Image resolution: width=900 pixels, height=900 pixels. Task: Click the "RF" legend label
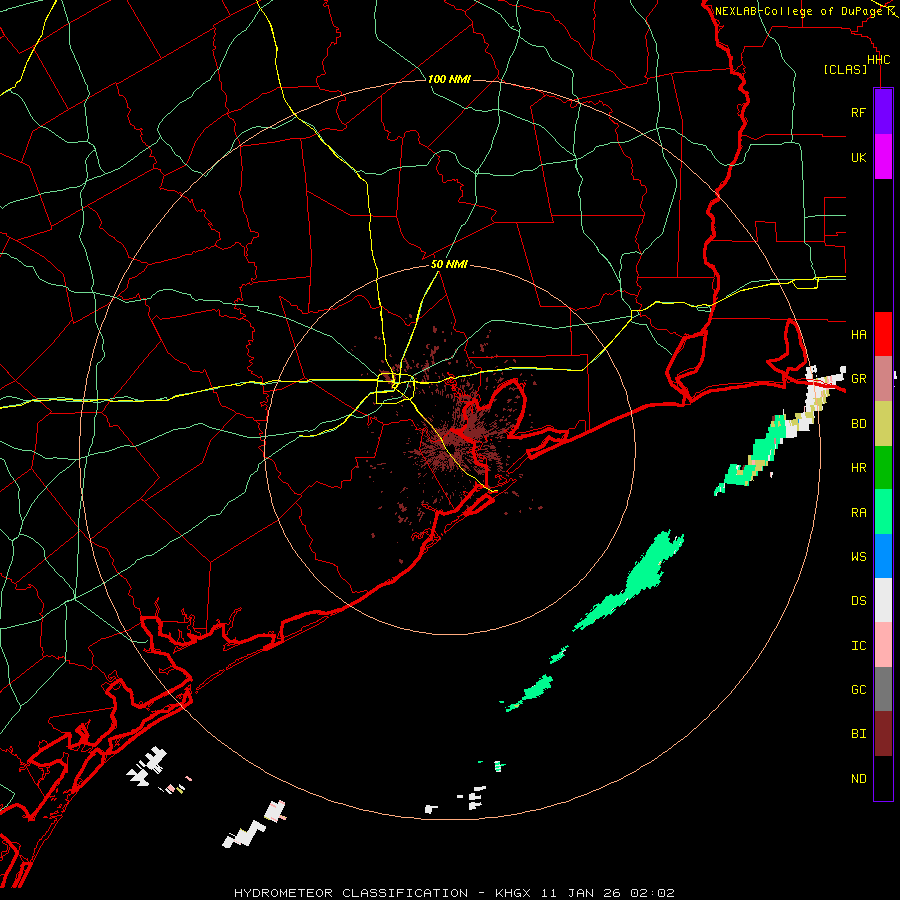pyautogui.click(x=858, y=112)
